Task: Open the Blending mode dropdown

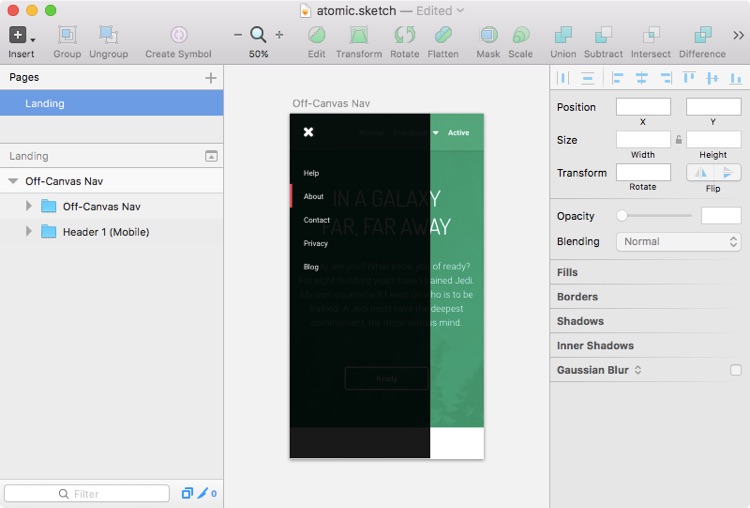Action: pyautogui.click(x=678, y=241)
